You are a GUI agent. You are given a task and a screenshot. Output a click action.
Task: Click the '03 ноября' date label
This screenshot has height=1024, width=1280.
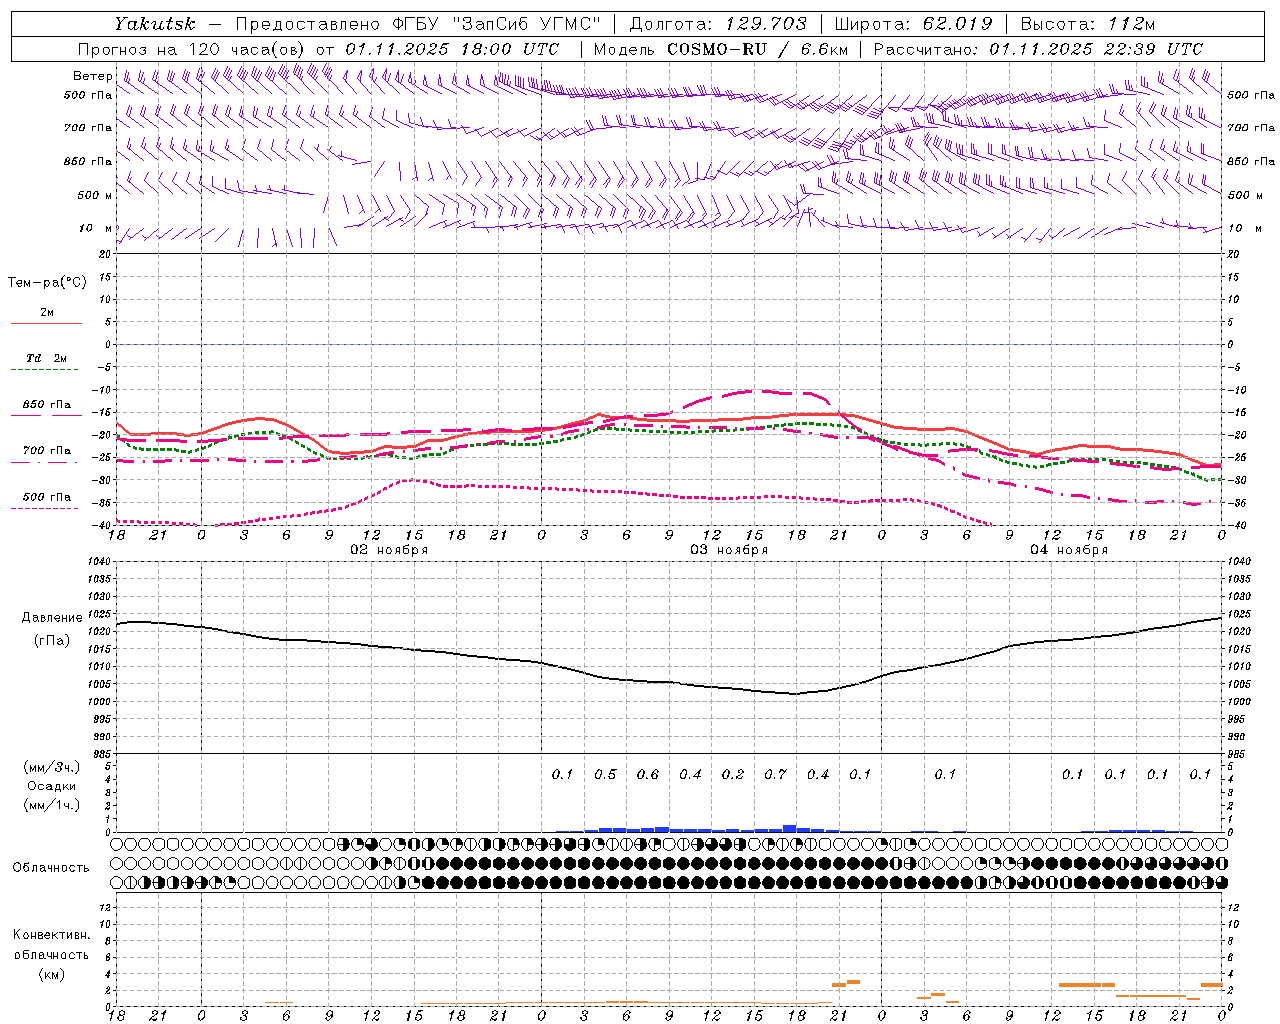729,549
